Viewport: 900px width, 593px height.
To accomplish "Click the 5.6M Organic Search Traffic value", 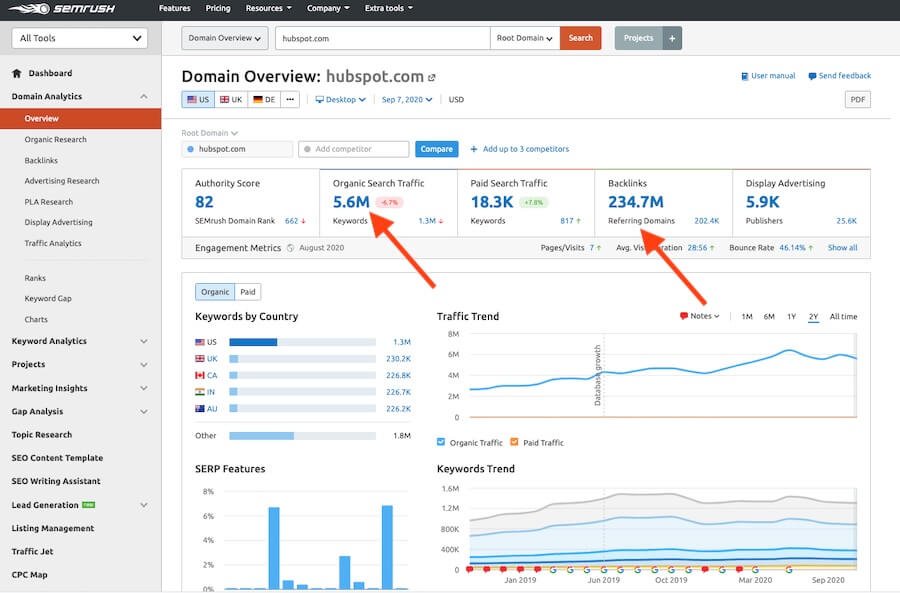I will pyautogui.click(x=351, y=202).
